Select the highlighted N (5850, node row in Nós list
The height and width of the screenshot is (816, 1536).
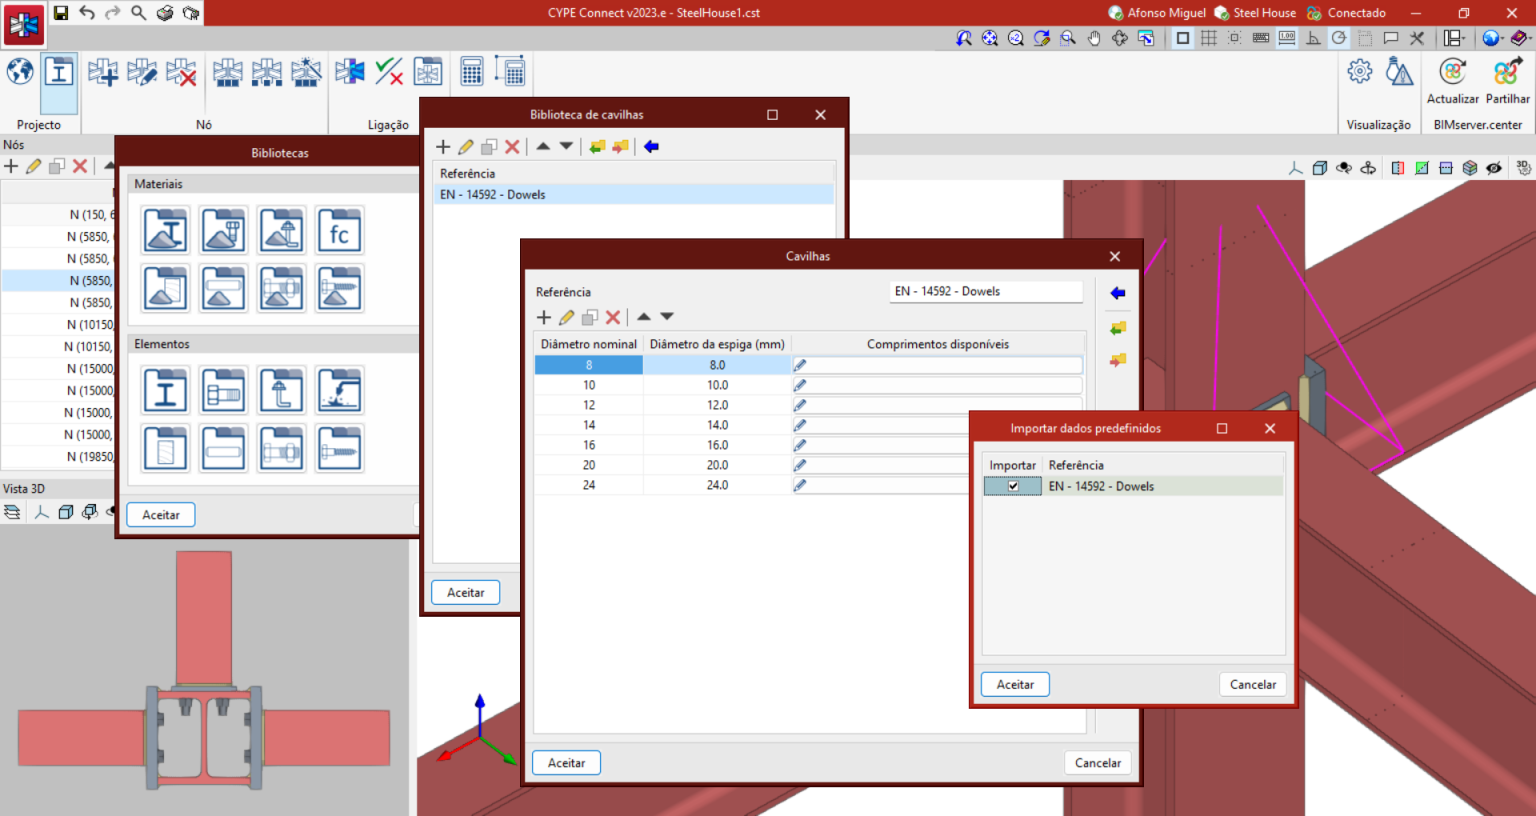coord(58,281)
